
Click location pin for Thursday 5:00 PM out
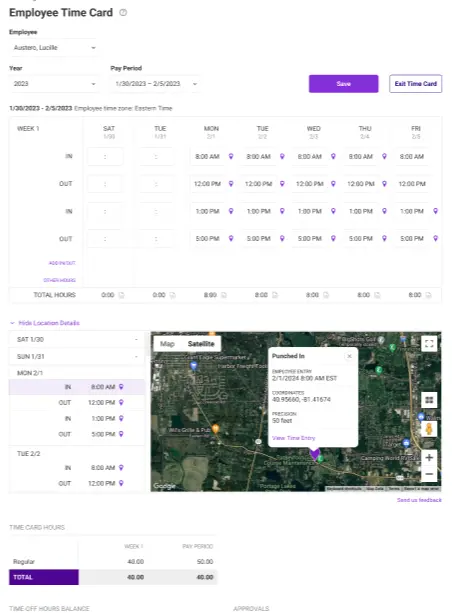point(384,238)
